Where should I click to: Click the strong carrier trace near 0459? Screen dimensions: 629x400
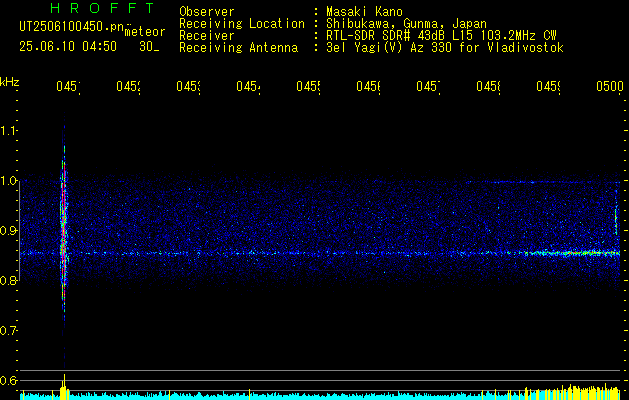(570, 253)
